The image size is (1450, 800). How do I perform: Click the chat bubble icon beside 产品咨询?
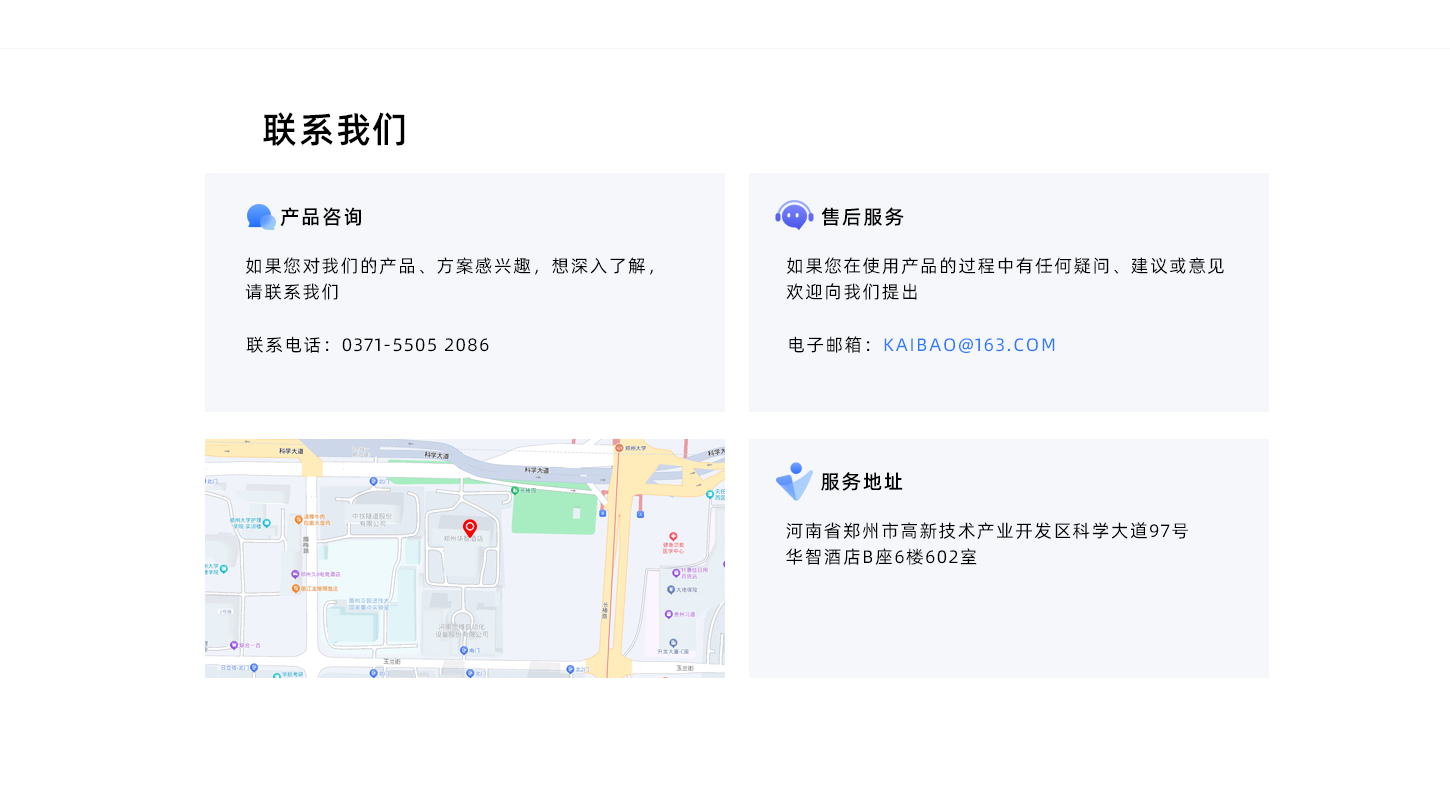tap(260, 216)
